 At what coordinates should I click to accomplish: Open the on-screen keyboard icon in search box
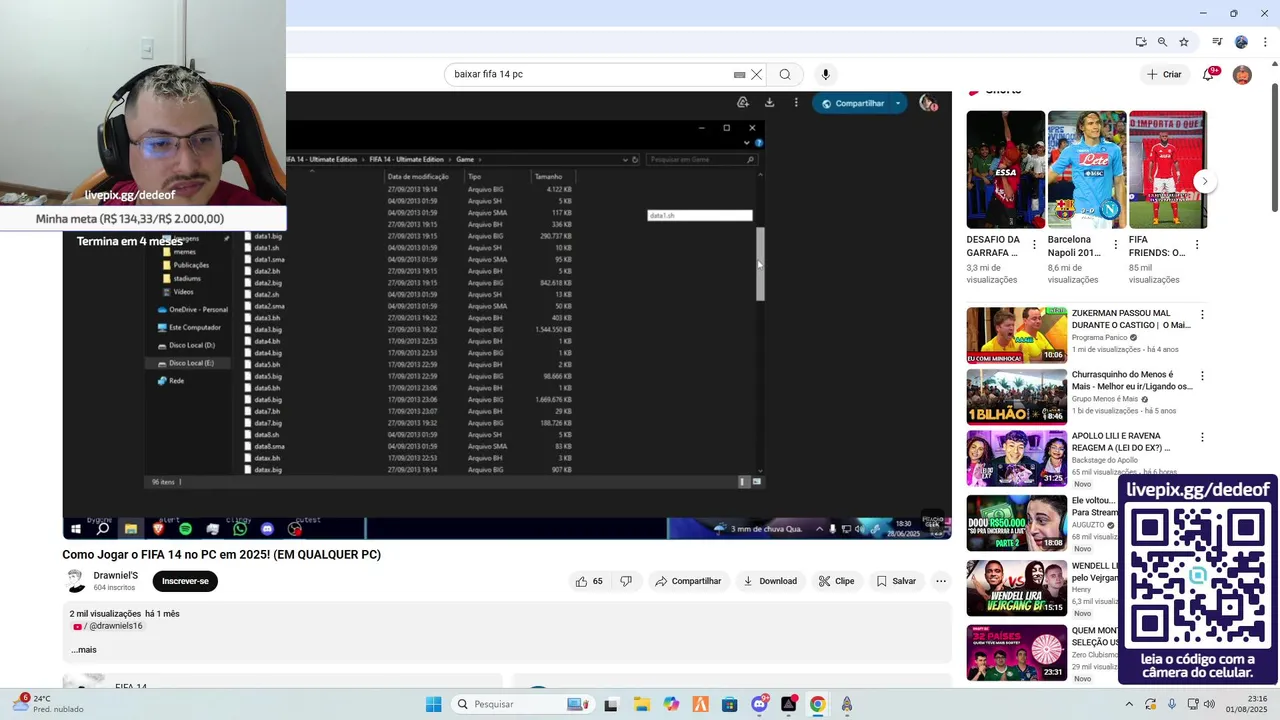click(x=739, y=74)
